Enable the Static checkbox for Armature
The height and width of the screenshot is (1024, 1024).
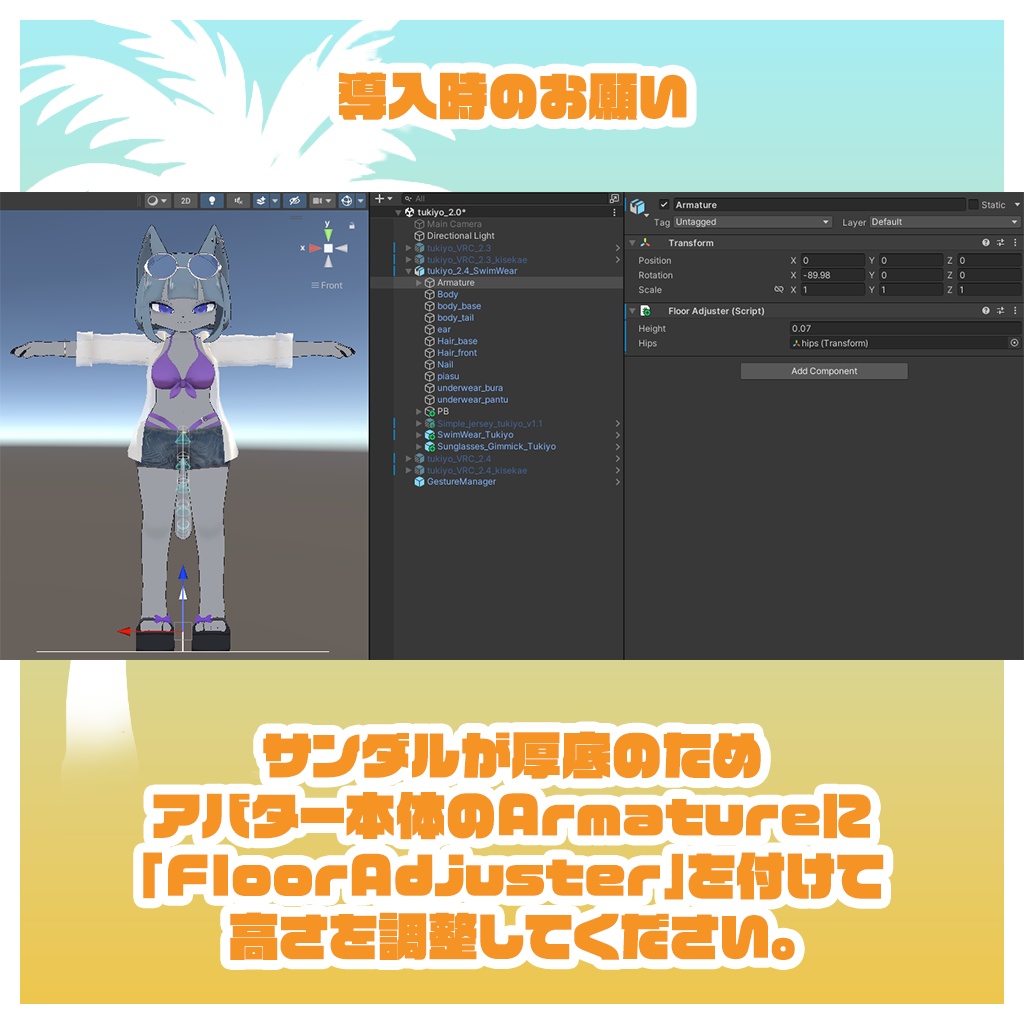(x=972, y=205)
